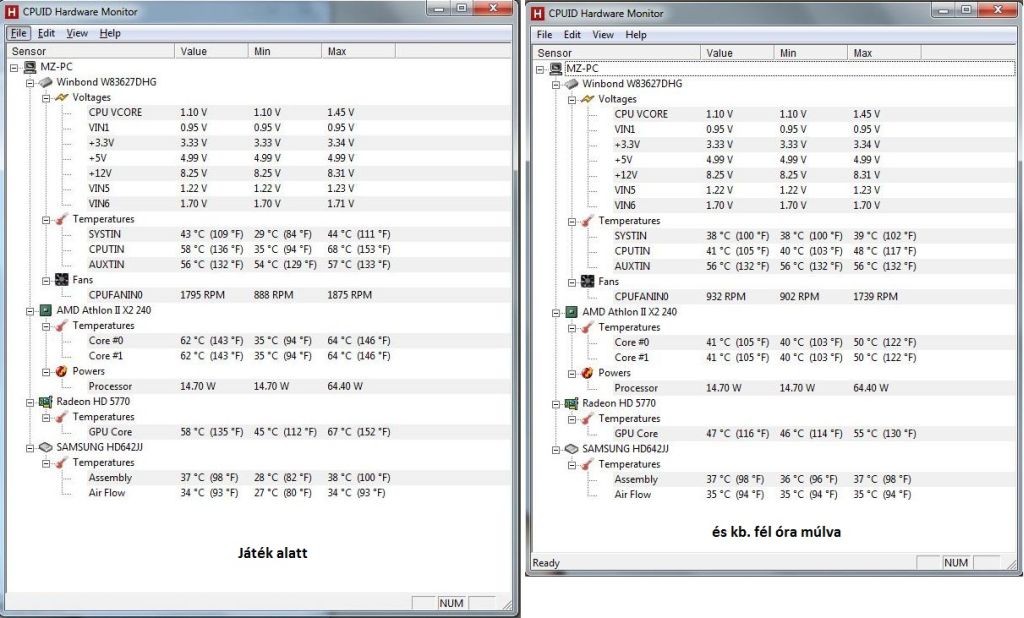Open Edit menu in left window
The height and width of the screenshot is (618, 1024).
(46, 33)
